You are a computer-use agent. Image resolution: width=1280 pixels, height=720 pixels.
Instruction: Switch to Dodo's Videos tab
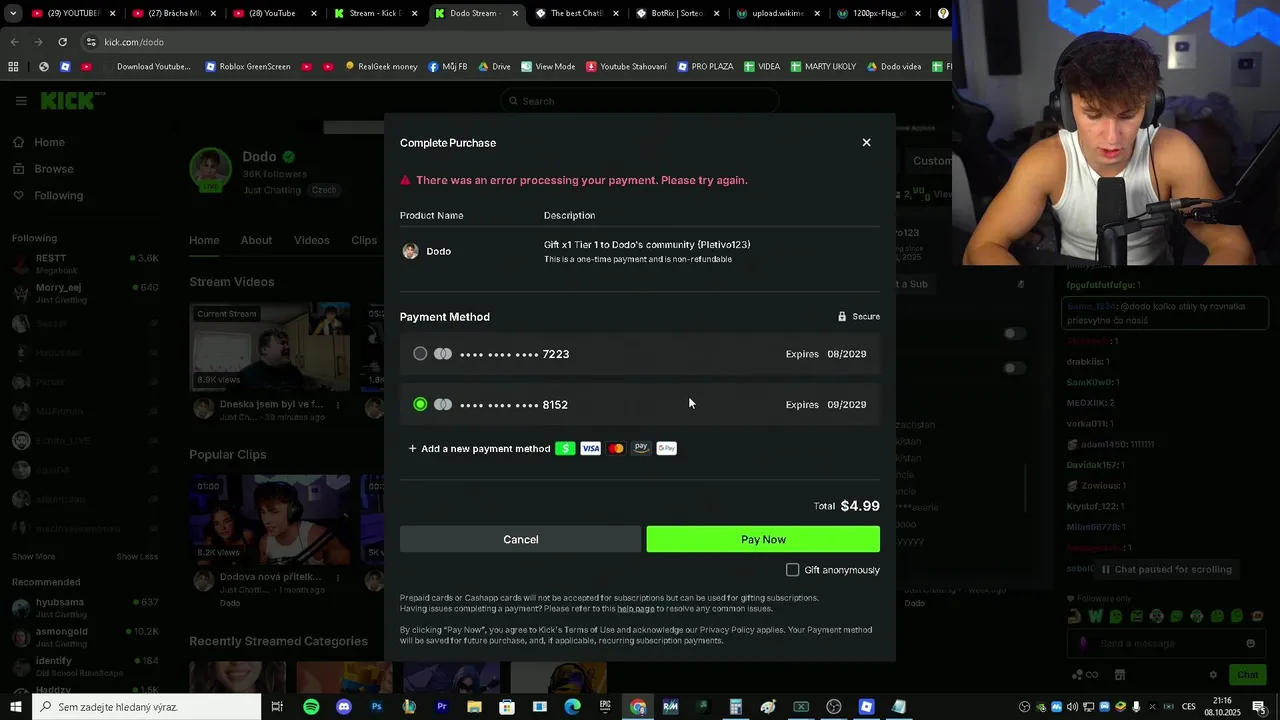(311, 240)
